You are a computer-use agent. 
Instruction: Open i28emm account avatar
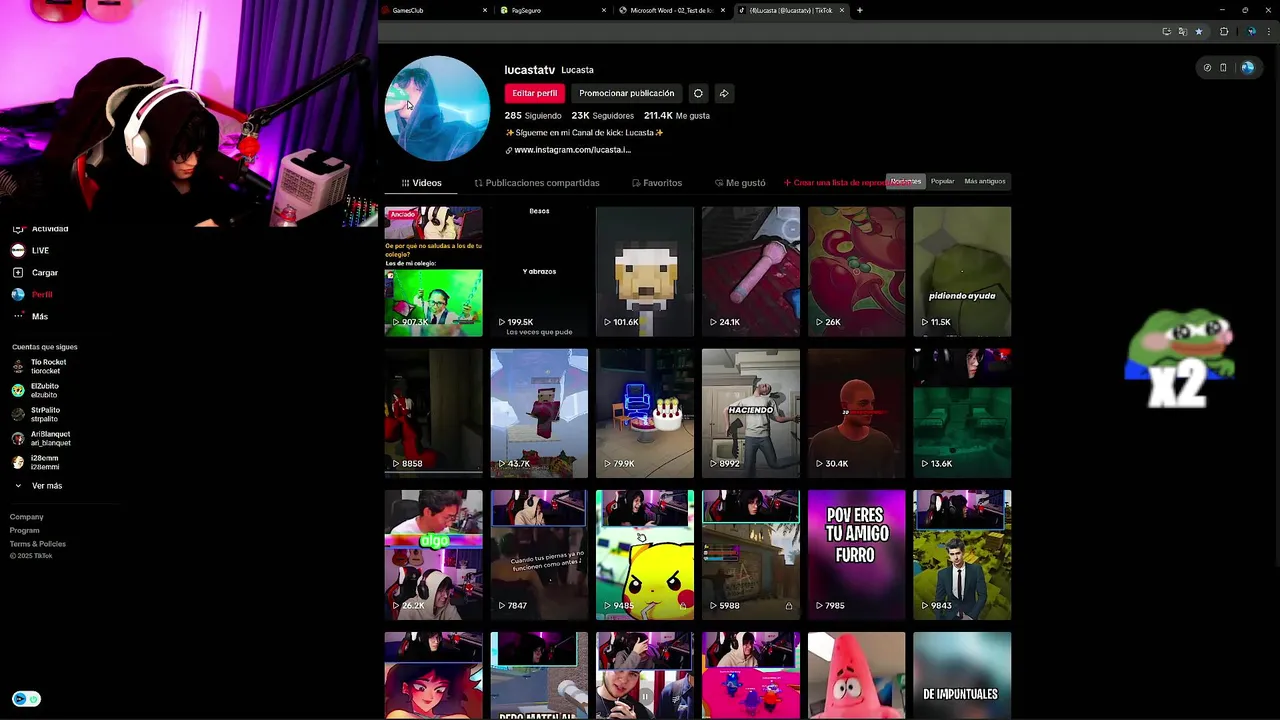click(18, 462)
